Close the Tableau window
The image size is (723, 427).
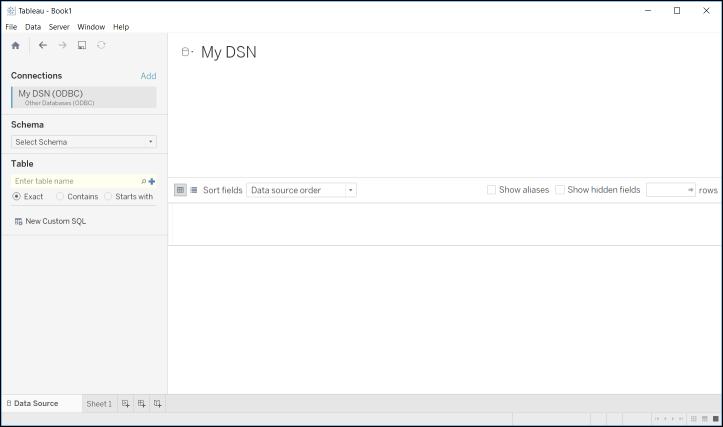(x=706, y=11)
